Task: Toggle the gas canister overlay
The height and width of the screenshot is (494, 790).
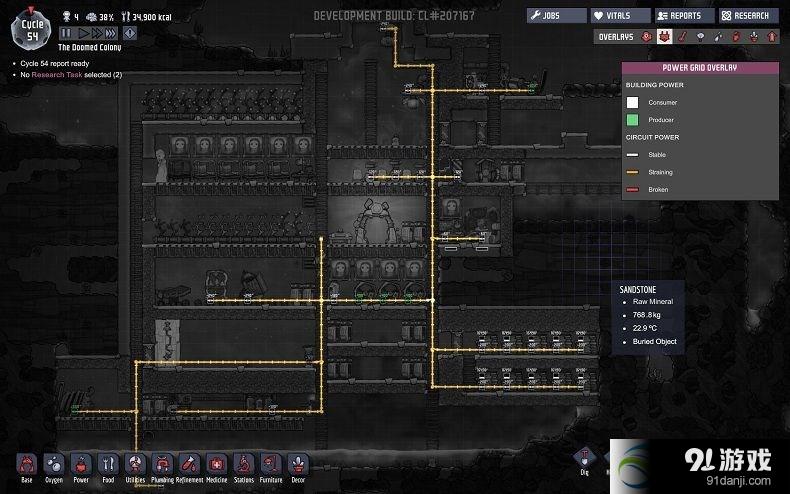Action: 736,36
